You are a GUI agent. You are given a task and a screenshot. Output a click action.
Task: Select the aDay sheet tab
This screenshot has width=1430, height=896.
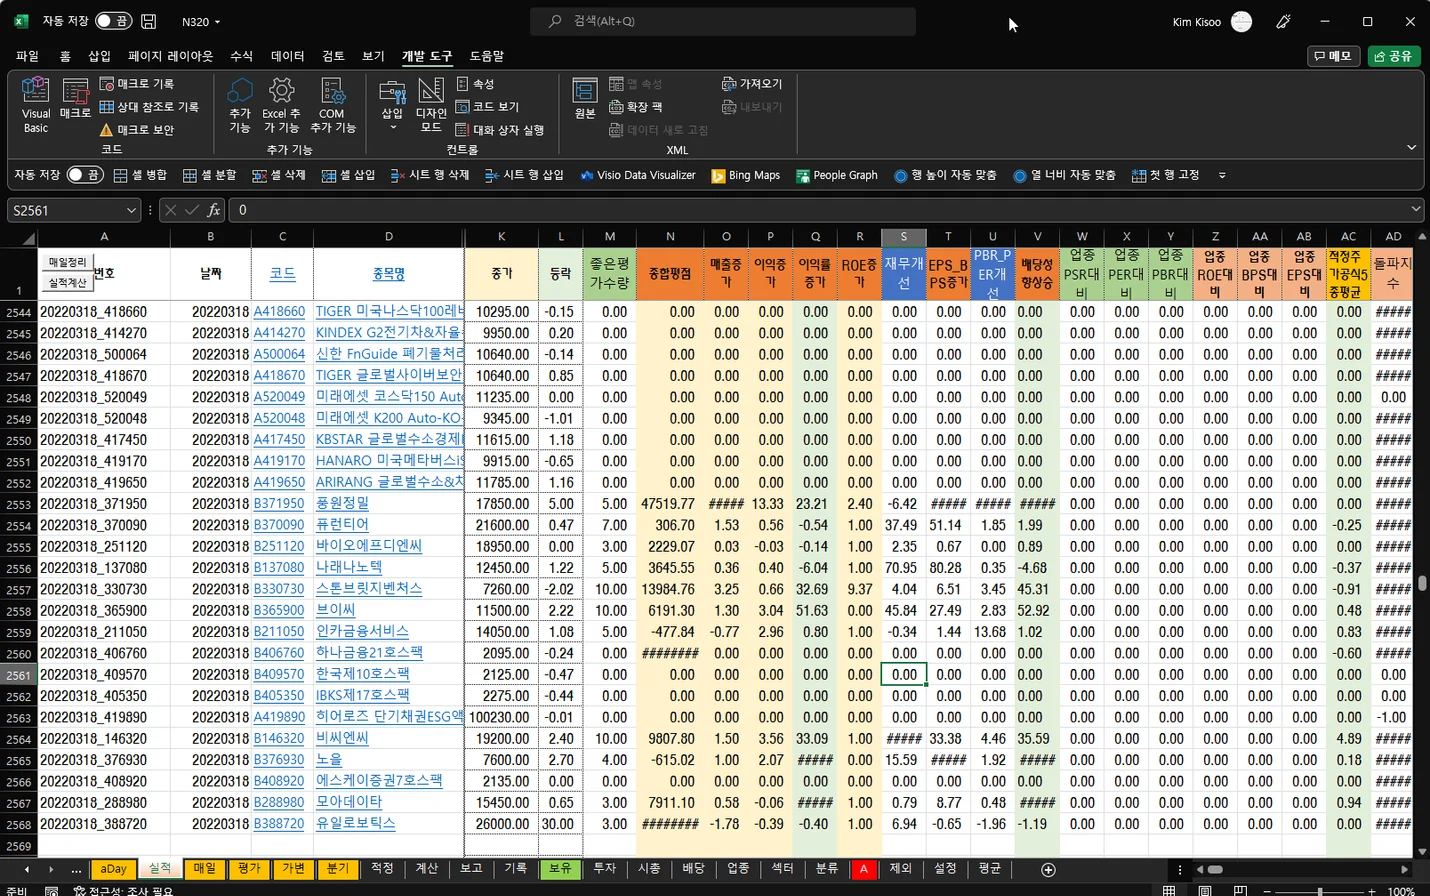coord(114,869)
